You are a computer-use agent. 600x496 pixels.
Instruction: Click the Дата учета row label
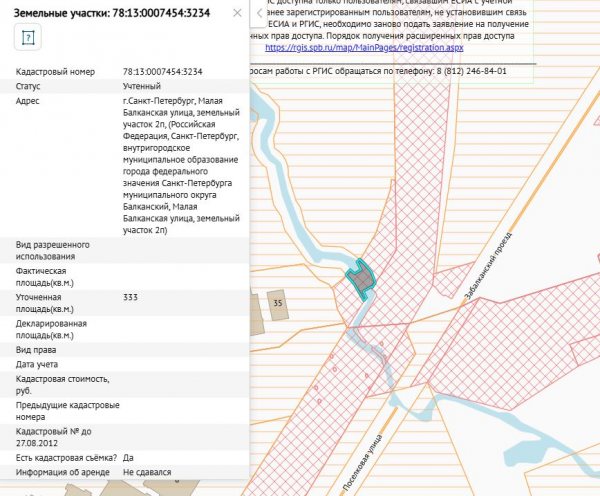click(x=40, y=364)
